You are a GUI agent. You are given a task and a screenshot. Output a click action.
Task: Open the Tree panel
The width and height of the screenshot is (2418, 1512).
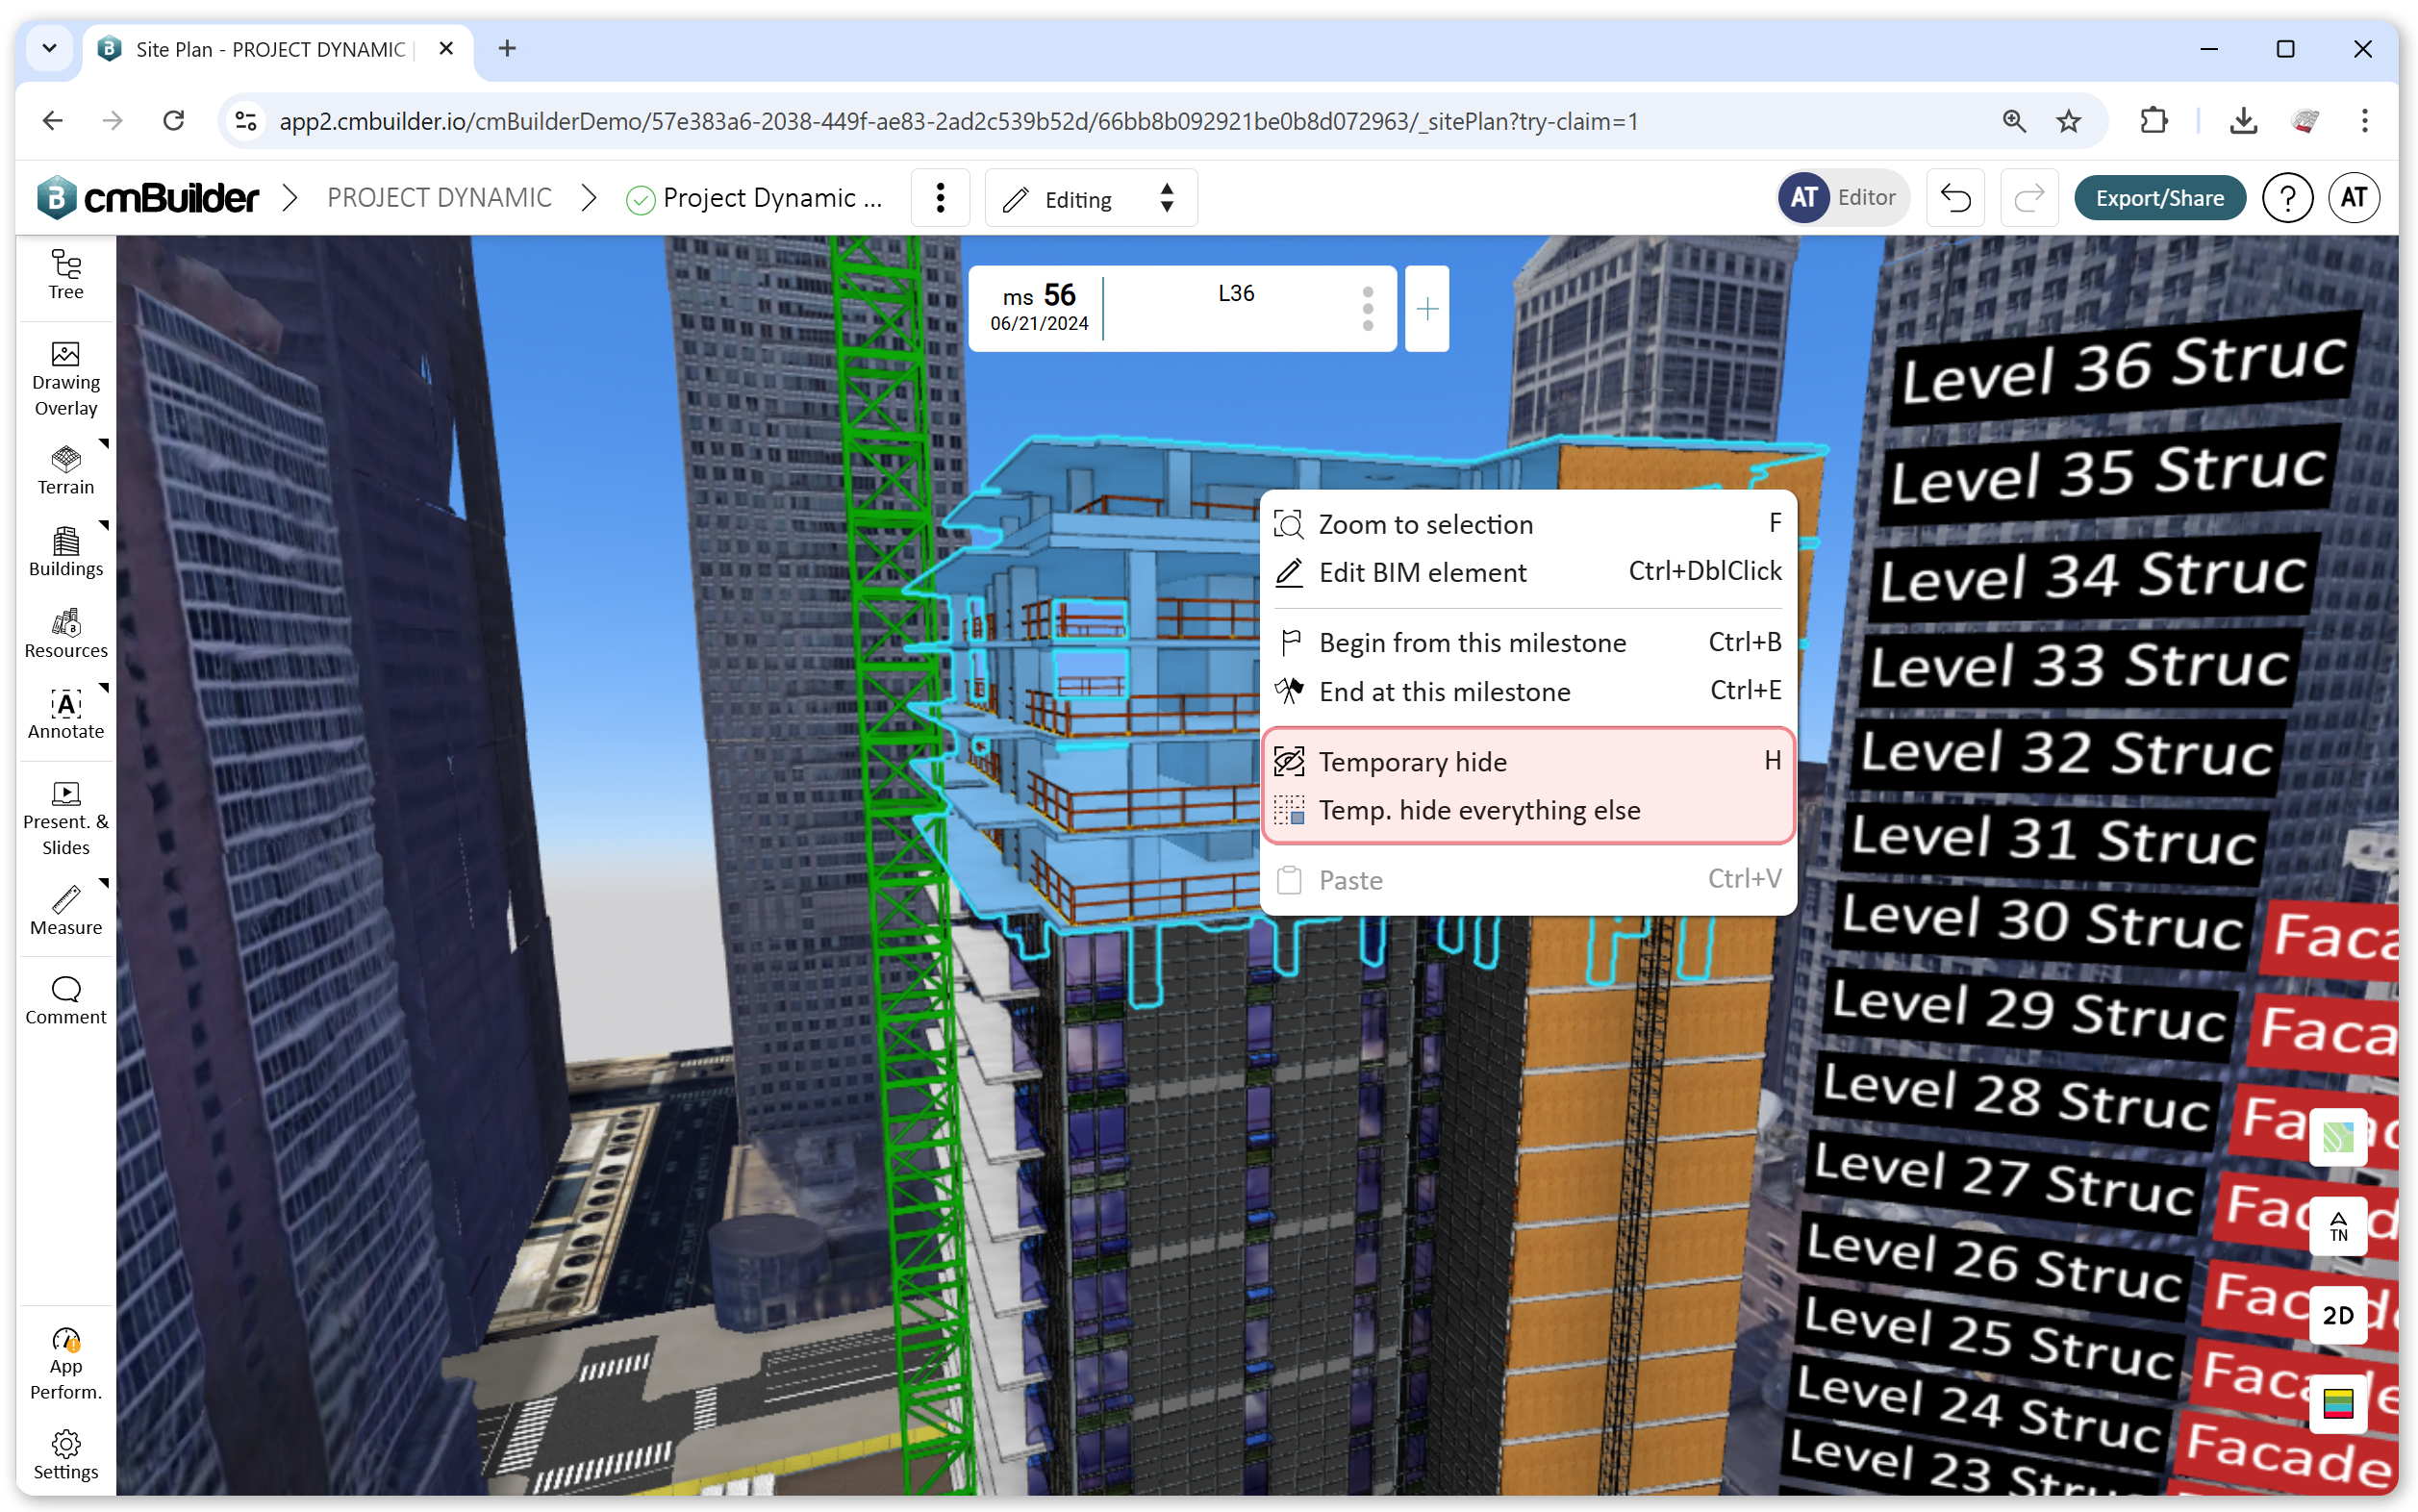click(x=66, y=274)
